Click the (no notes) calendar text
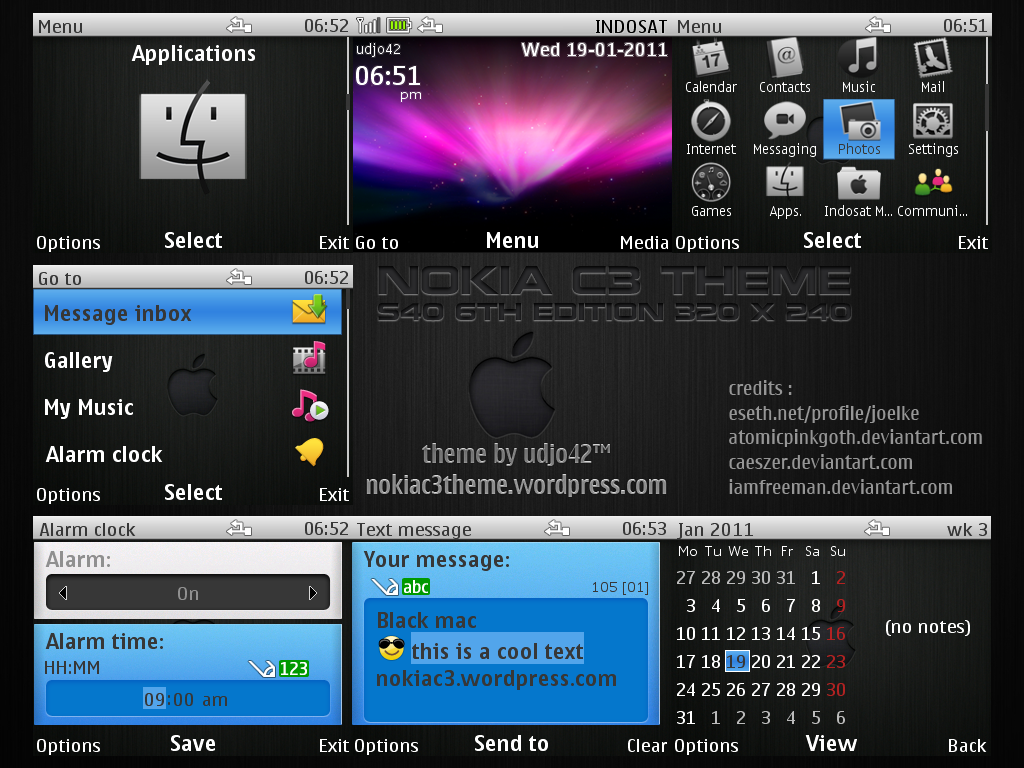 coord(927,627)
